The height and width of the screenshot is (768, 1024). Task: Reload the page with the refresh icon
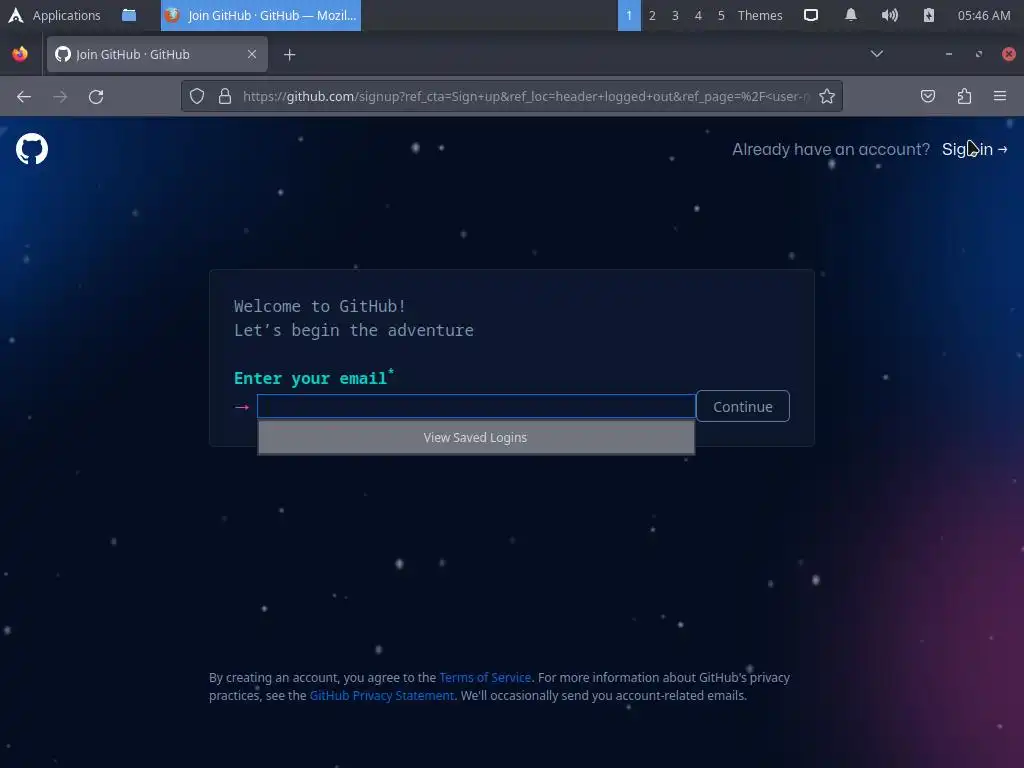[96, 97]
